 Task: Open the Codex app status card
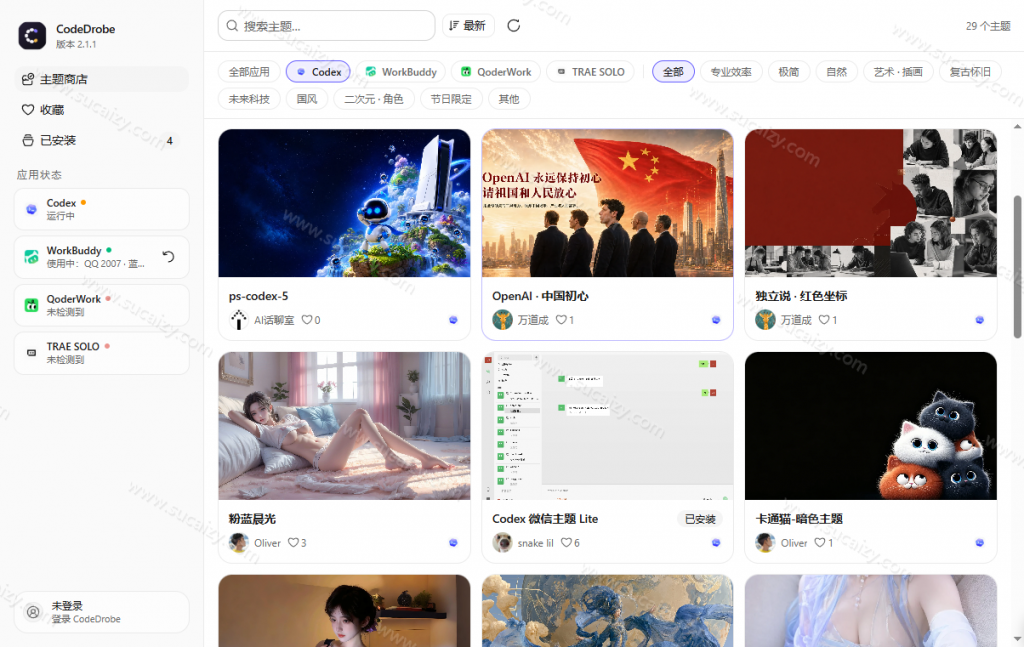[x=102, y=209]
